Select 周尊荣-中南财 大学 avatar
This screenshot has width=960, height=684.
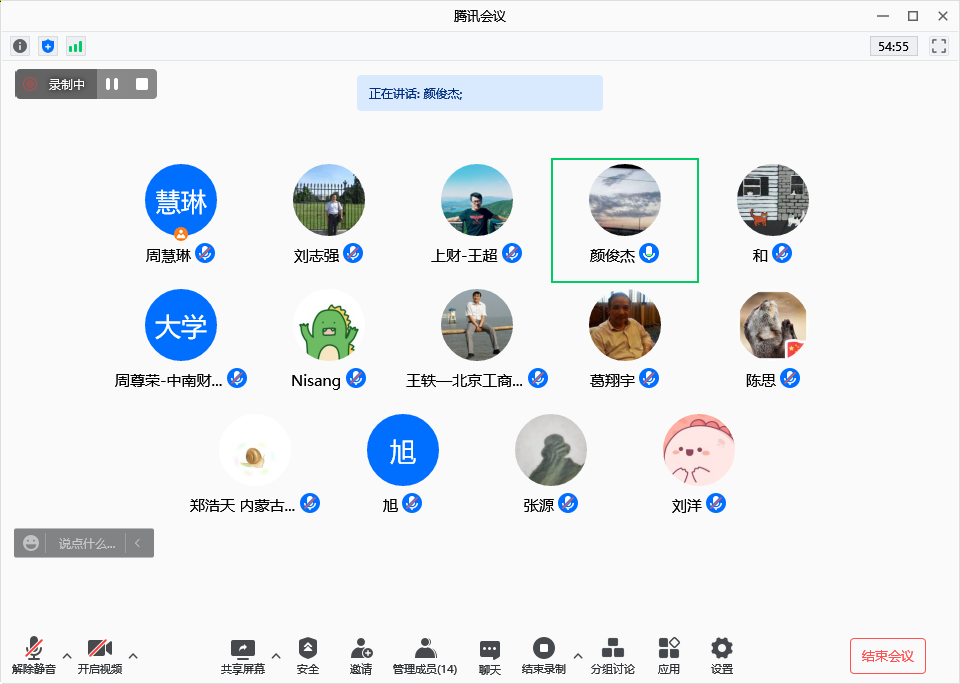[x=181, y=325]
